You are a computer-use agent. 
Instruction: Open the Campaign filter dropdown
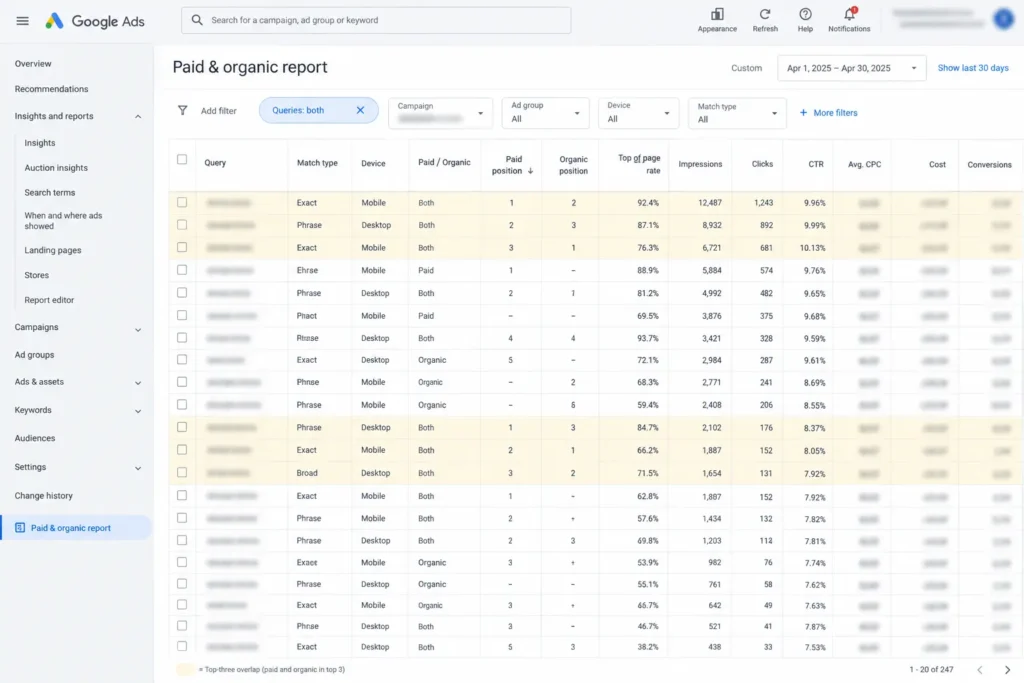pyautogui.click(x=440, y=112)
